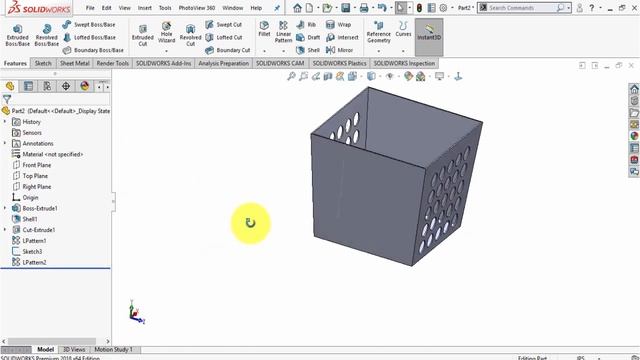The image size is (640, 360).
Task: Expand the Annotations tree node
Action: (x=5, y=143)
